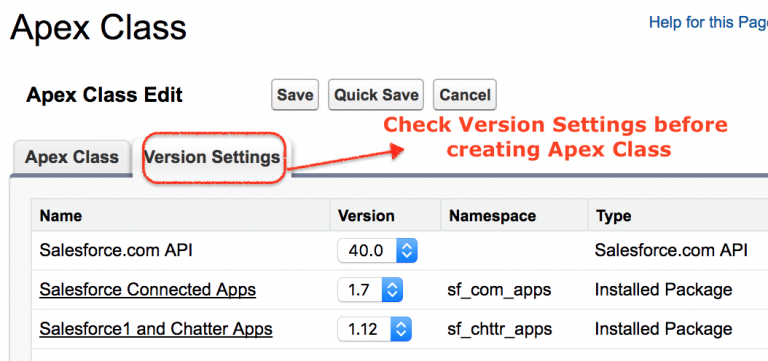Open the Salesforce1 and Chatter Apps link
The width and height of the screenshot is (768, 361).
coord(156,329)
